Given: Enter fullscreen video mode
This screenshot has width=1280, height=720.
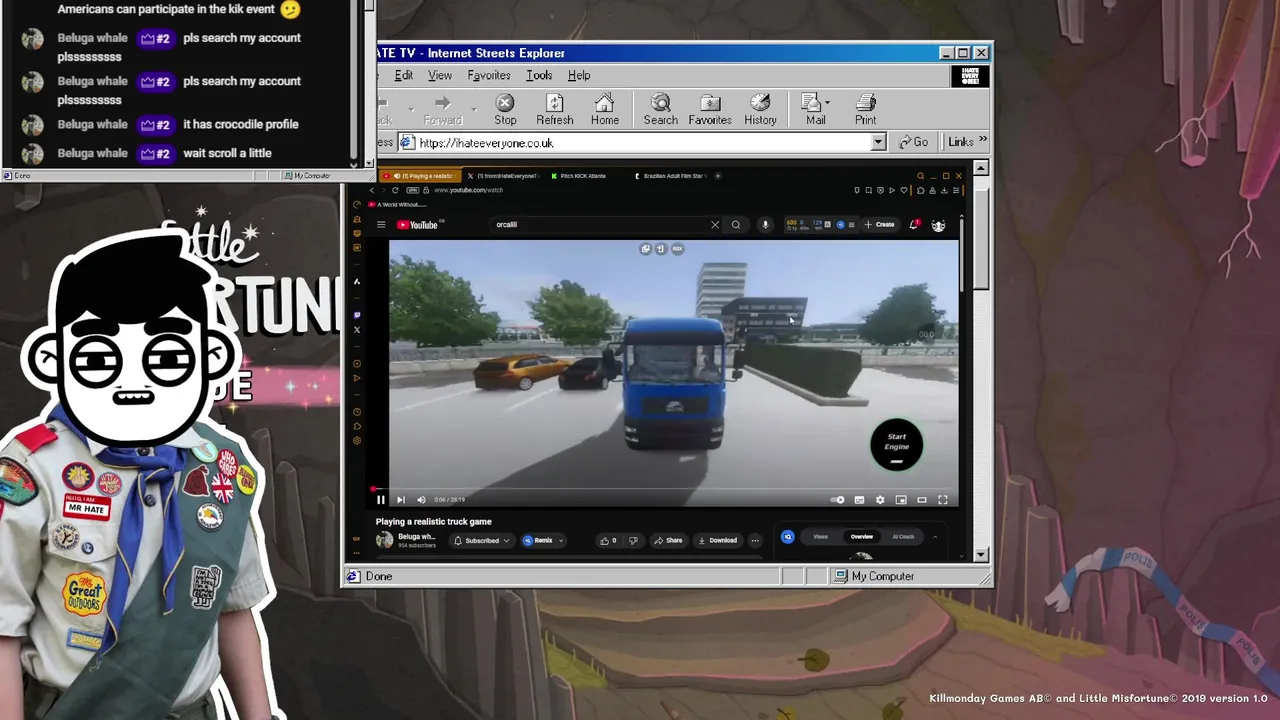Looking at the screenshot, I should click(942, 500).
